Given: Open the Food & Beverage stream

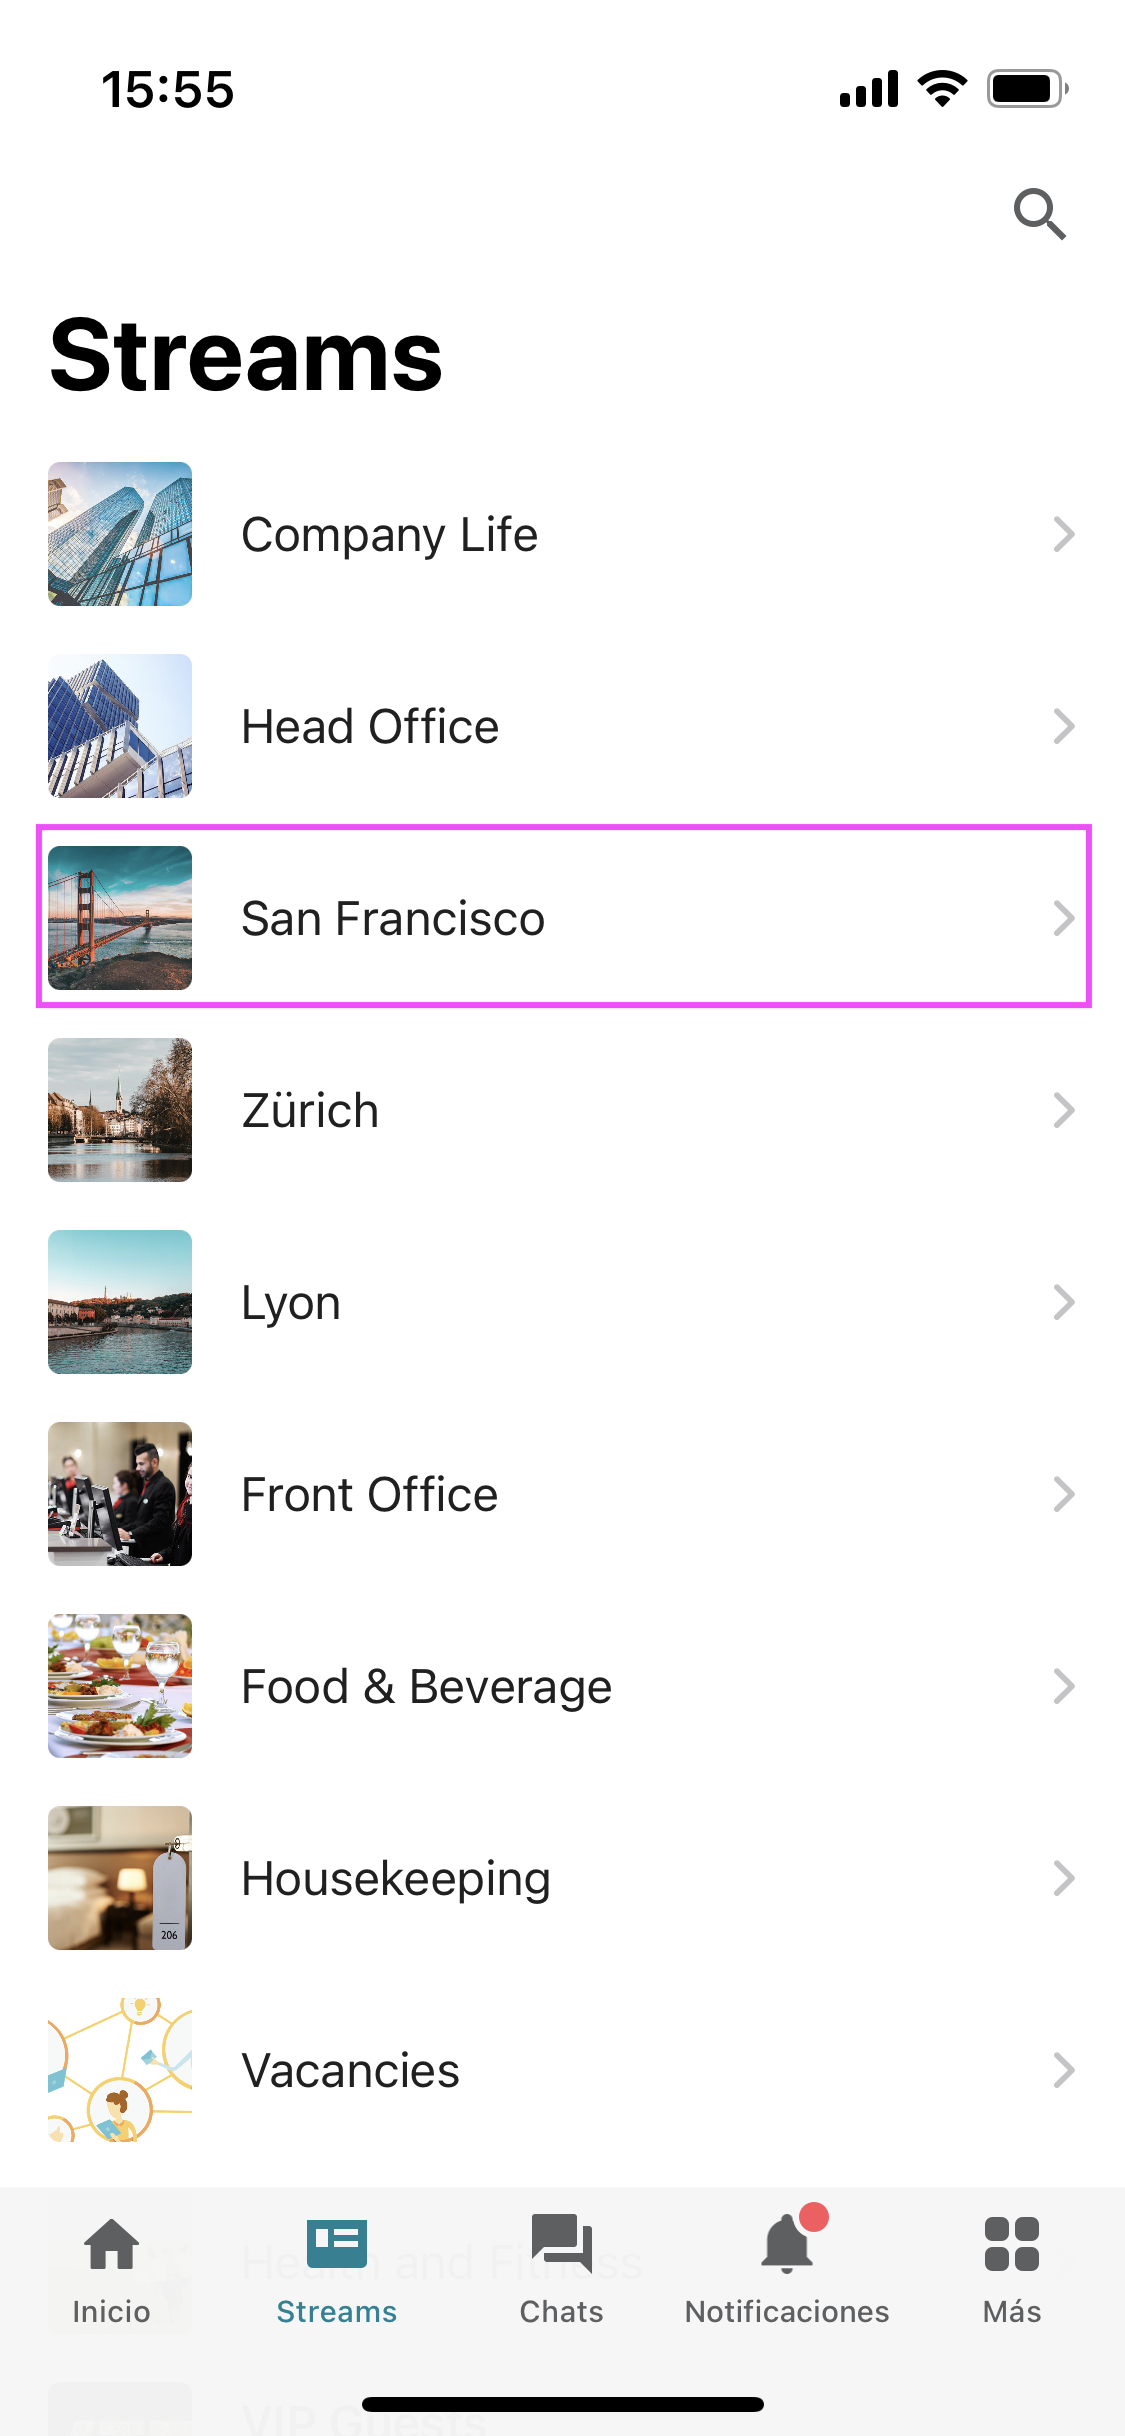Looking at the screenshot, I should (x=426, y=1686).
